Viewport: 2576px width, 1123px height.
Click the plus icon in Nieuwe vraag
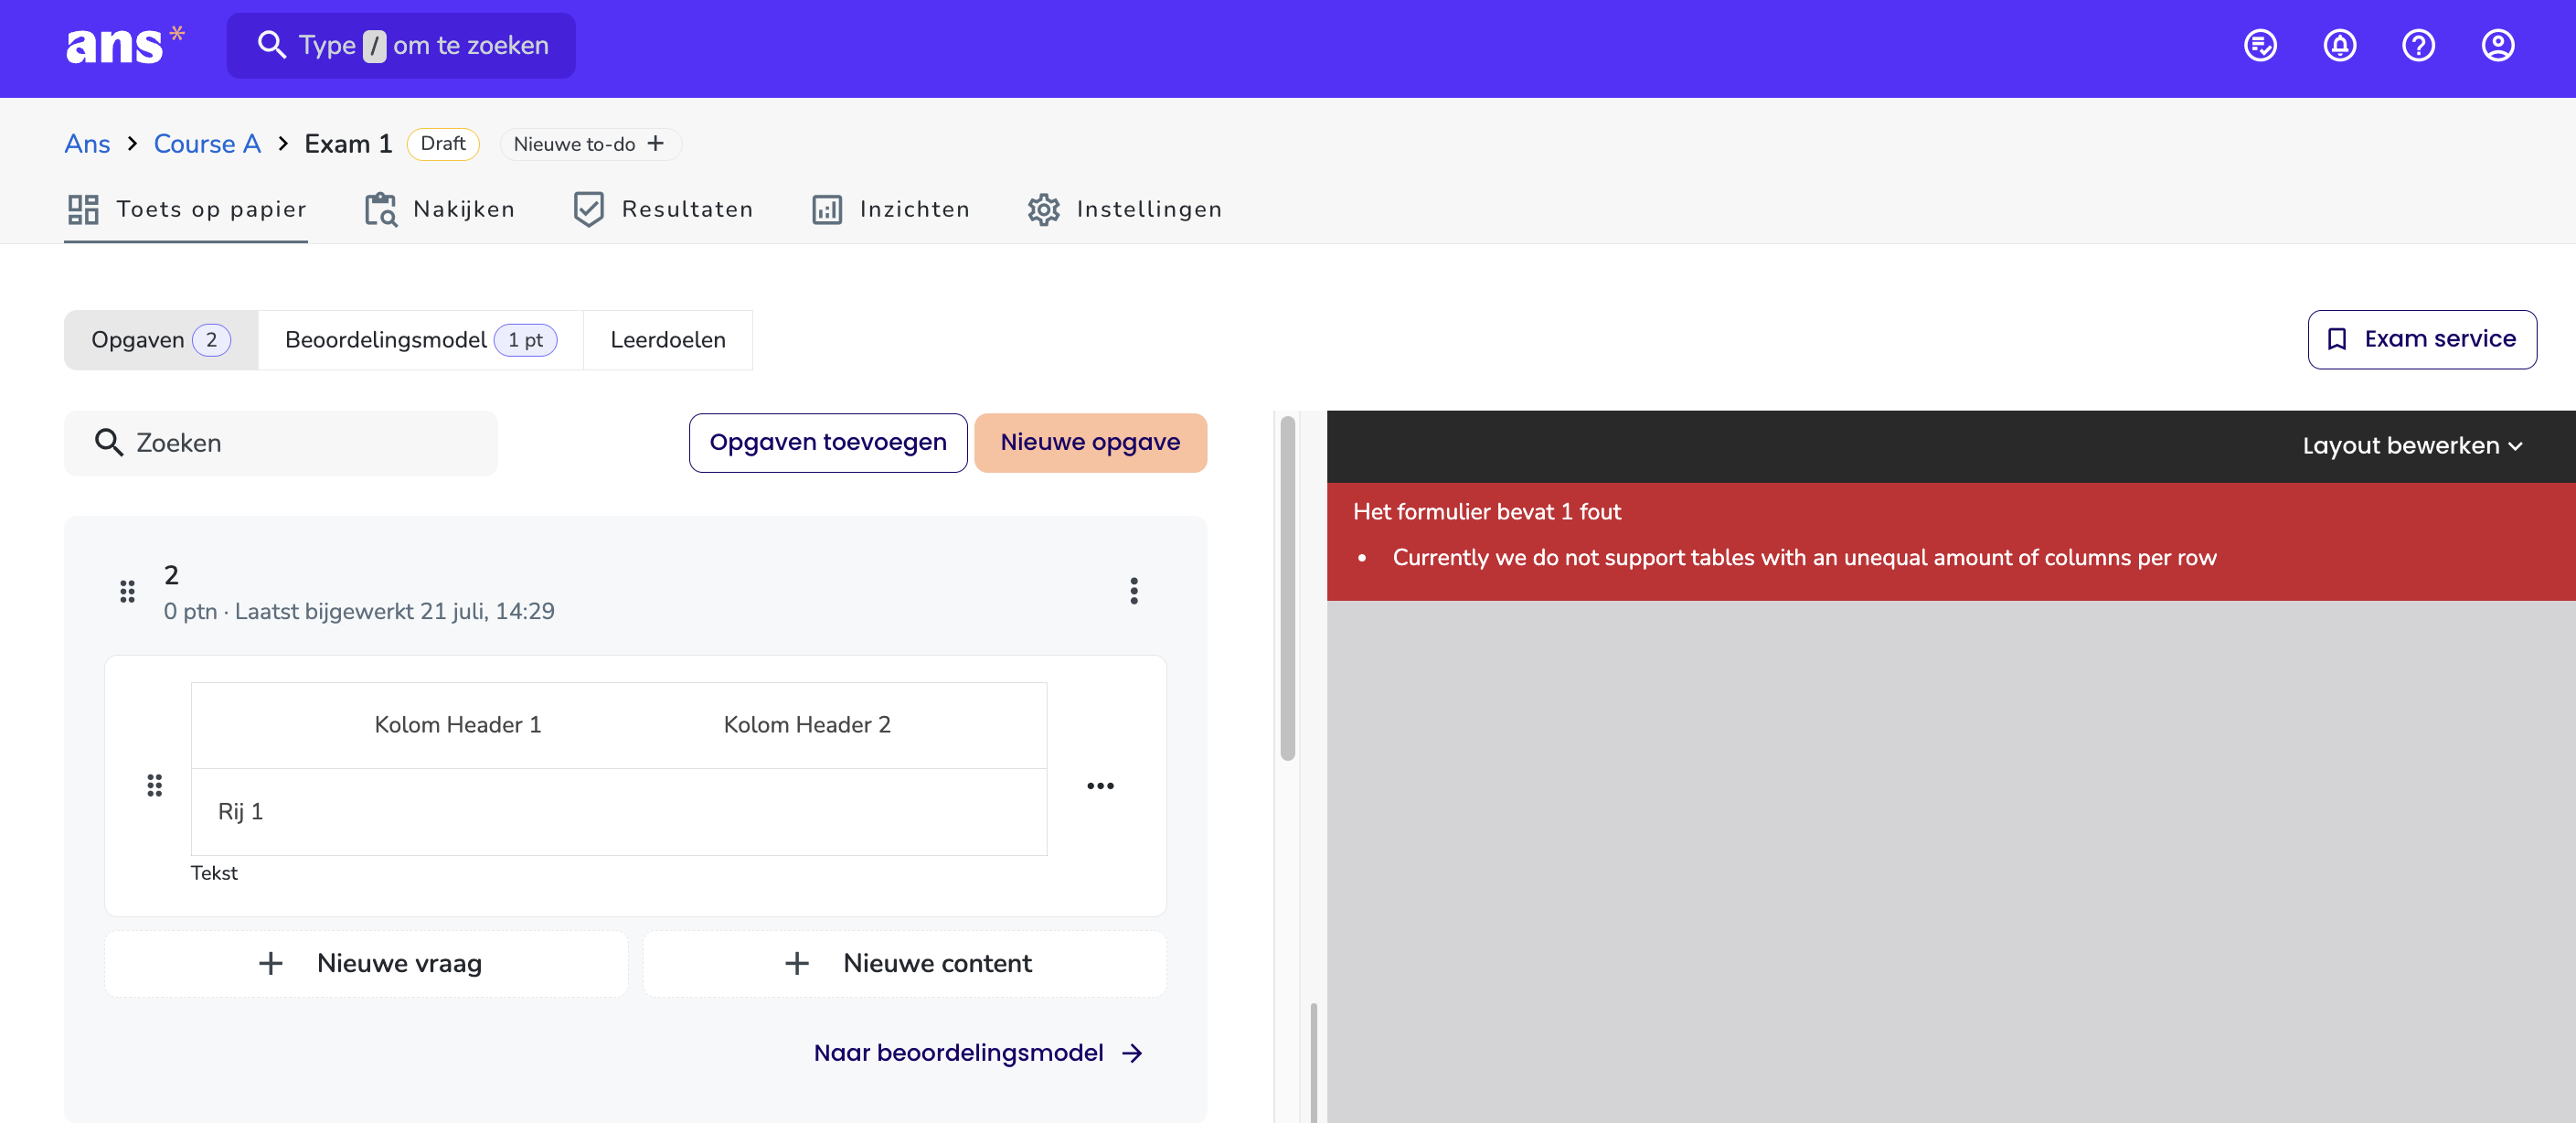(x=270, y=964)
